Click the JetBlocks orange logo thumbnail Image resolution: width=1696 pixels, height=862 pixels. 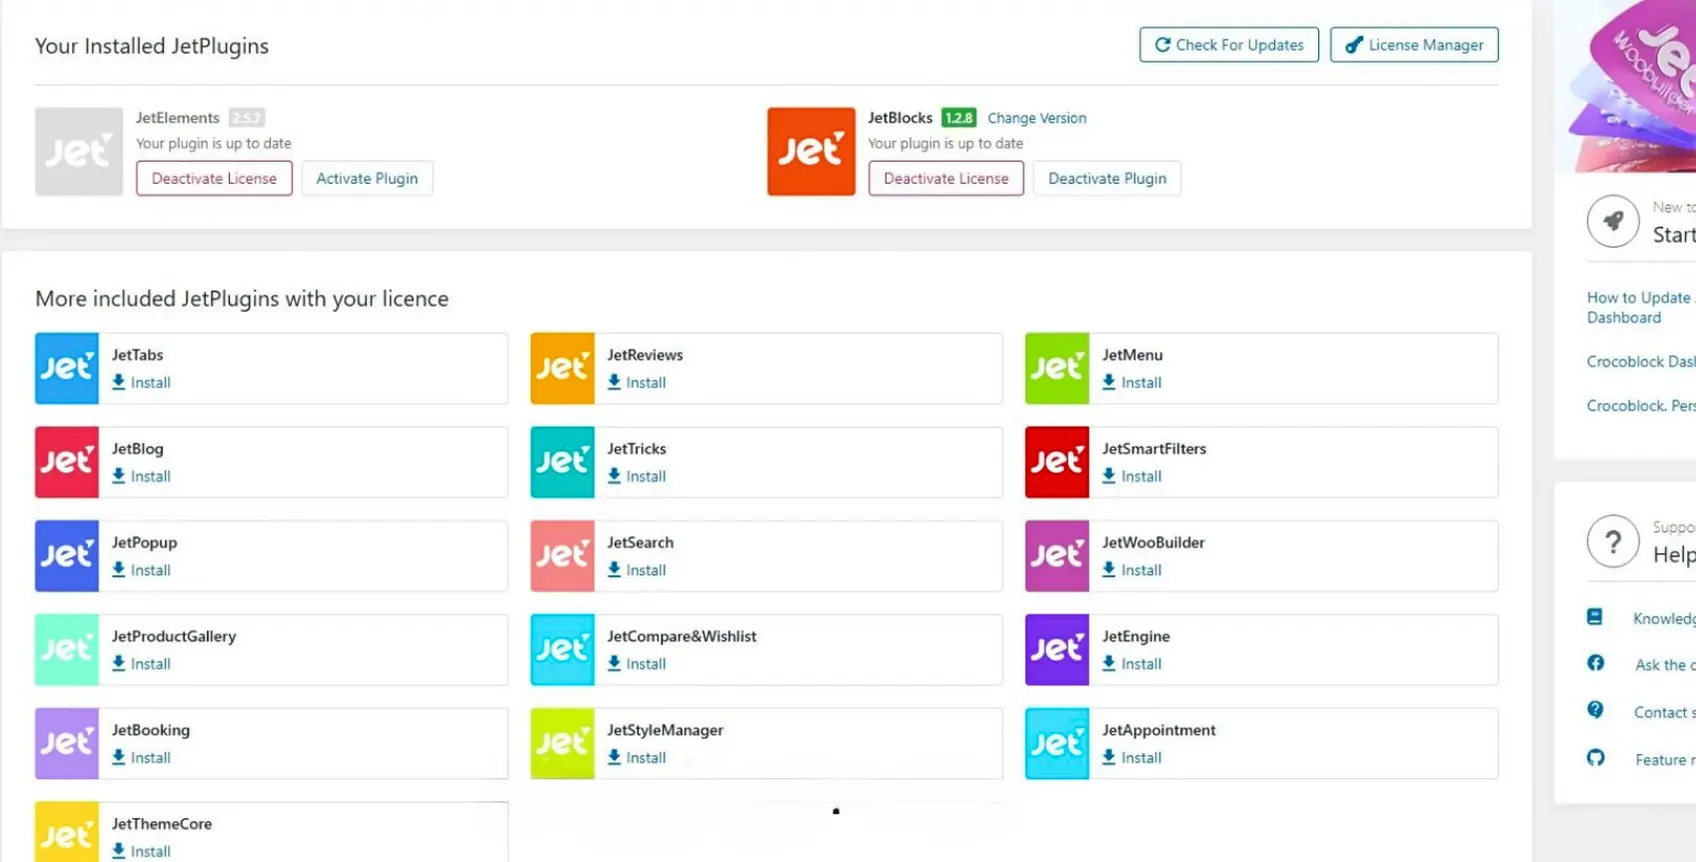tap(811, 151)
